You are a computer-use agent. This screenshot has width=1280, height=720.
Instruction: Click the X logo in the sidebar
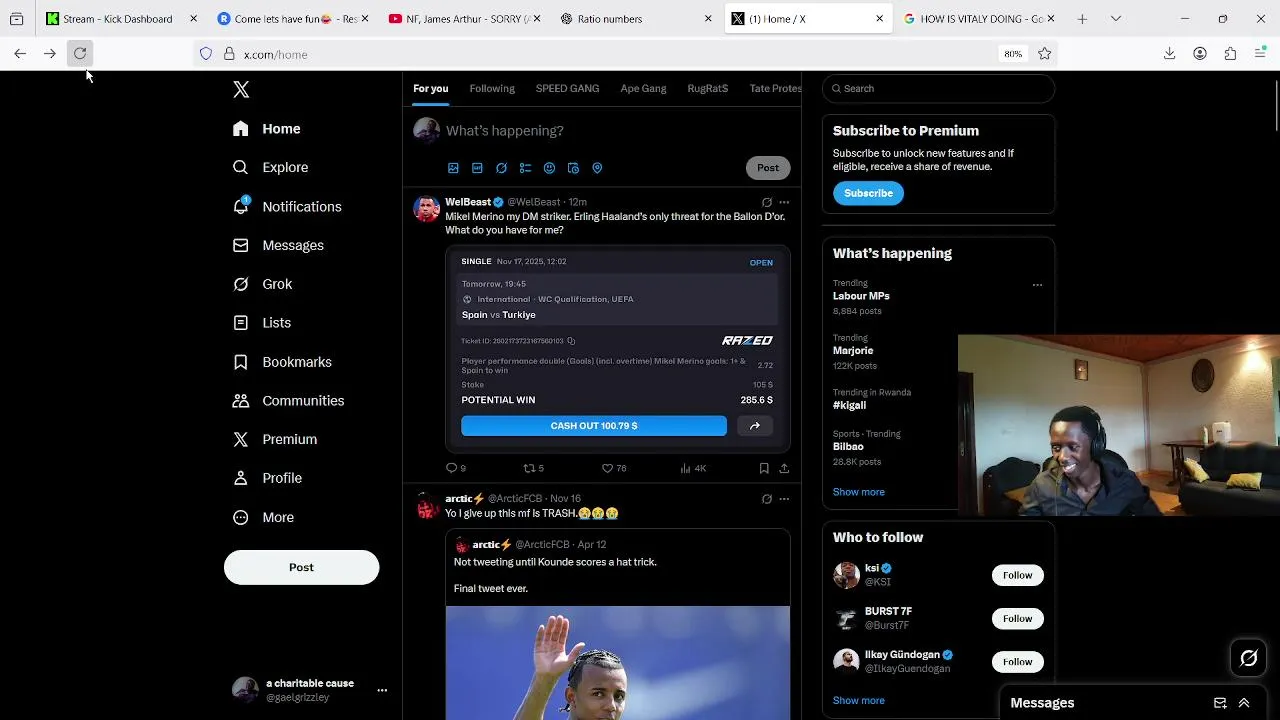(x=241, y=90)
